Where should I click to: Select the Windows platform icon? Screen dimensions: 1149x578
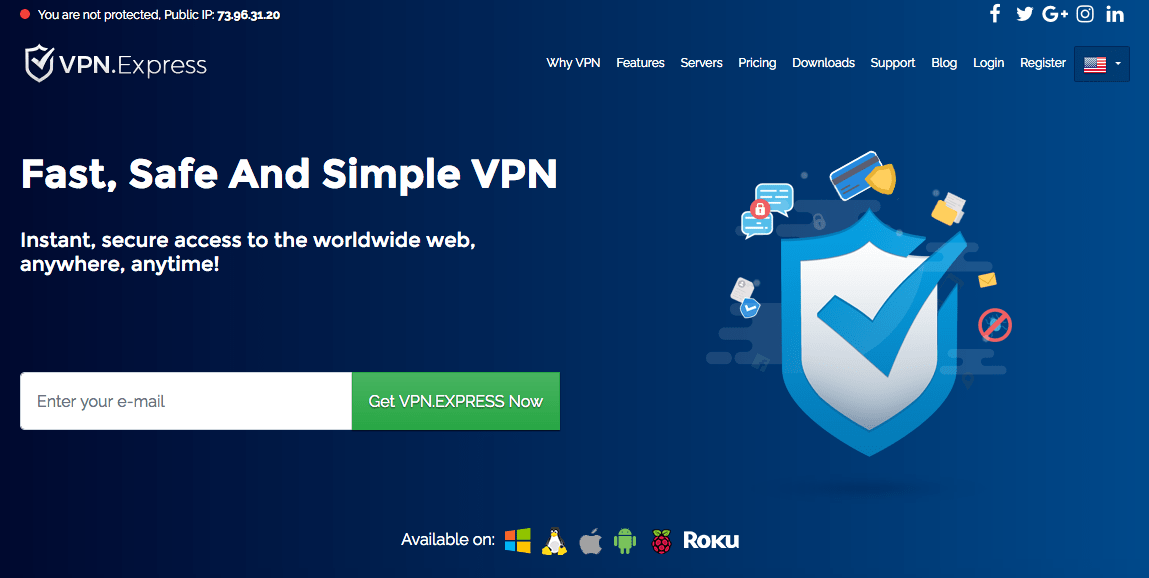click(x=517, y=541)
